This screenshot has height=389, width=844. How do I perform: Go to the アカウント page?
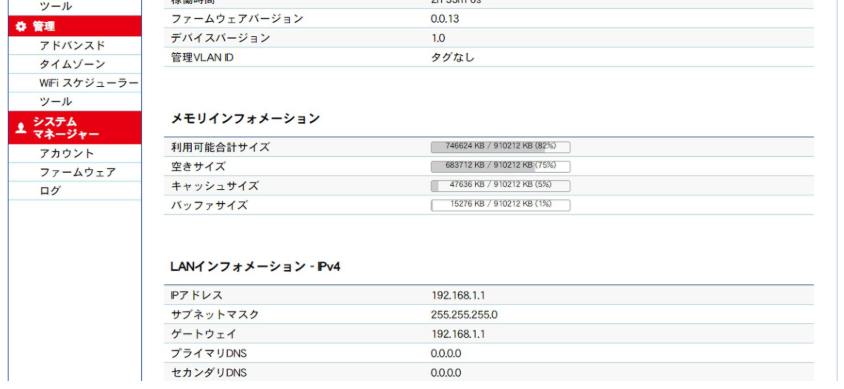click(x=67, y=153)
